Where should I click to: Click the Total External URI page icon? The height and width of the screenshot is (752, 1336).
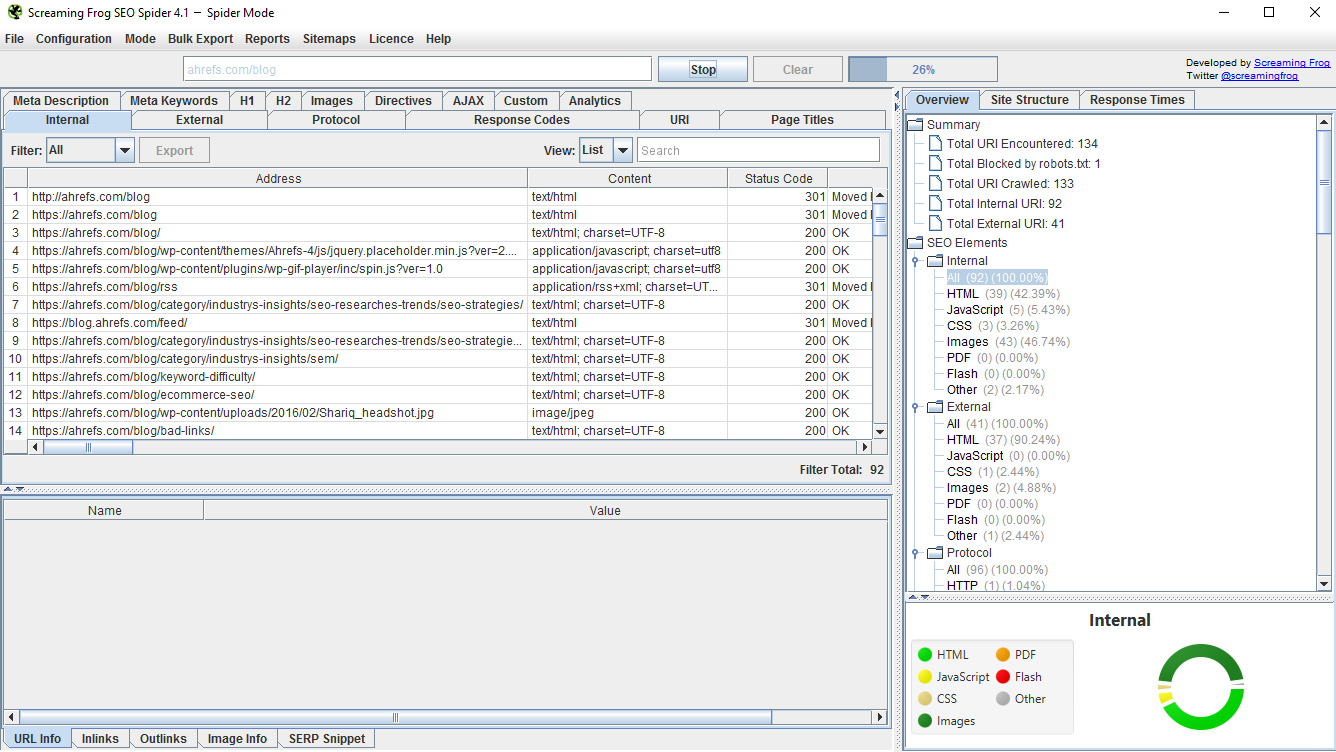coord(935,224)
